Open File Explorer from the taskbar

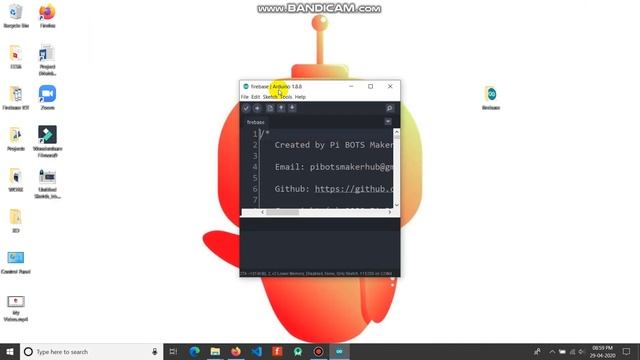pos(215,351)
